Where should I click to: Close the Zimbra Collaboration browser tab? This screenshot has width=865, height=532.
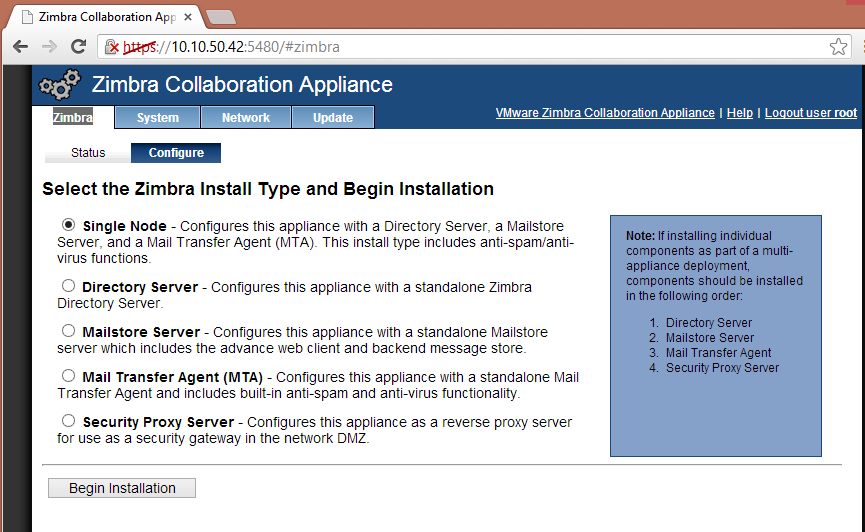click(x=187, y=17)
